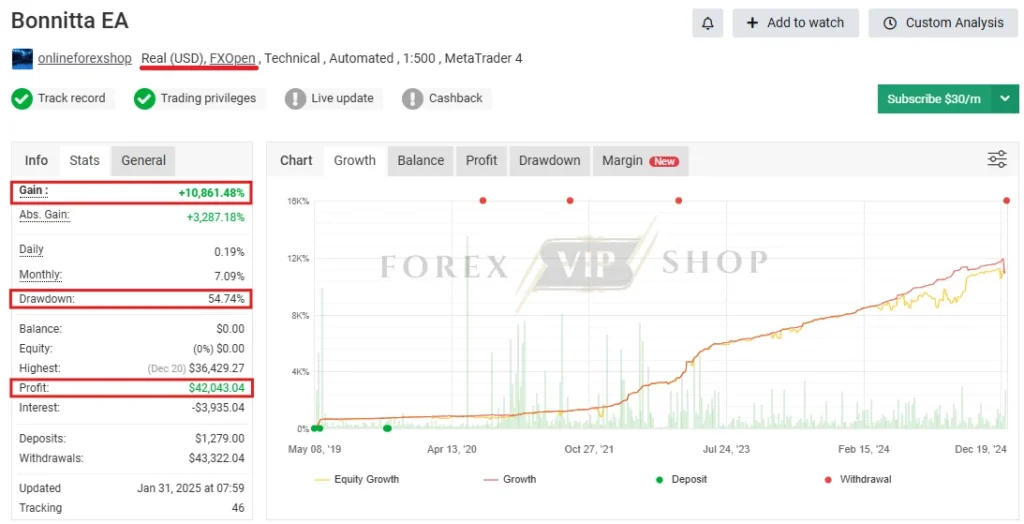This screenshot has height=524, width=1024.
Task: Open chart settings sliders icon
Action: [x=997, y=159]
